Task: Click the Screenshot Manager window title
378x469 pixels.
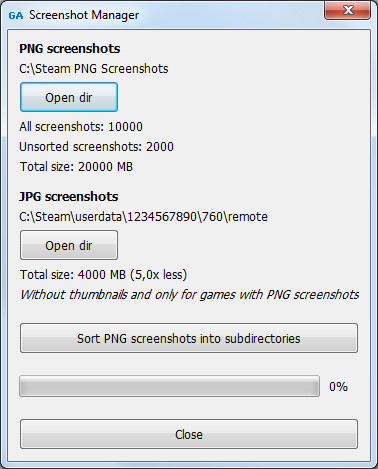Action: [x=84, y=15]
